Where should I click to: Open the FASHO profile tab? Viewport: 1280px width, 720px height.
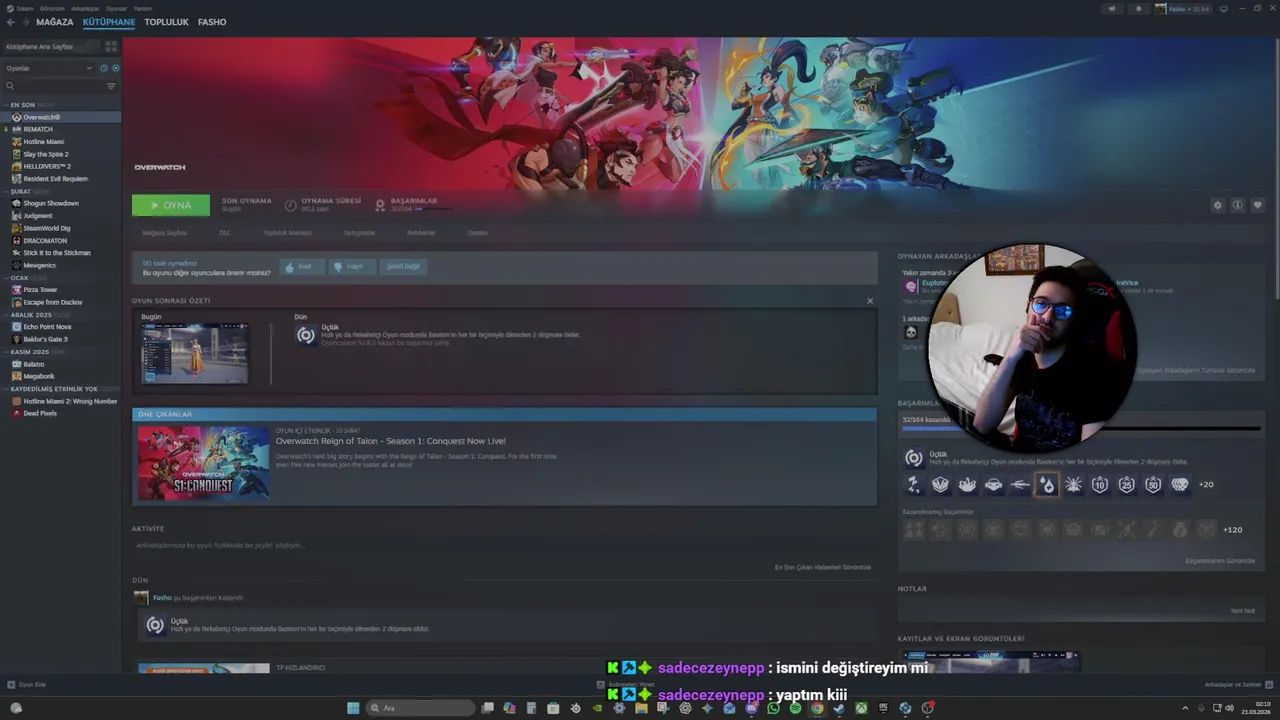[x=212, y=22]
